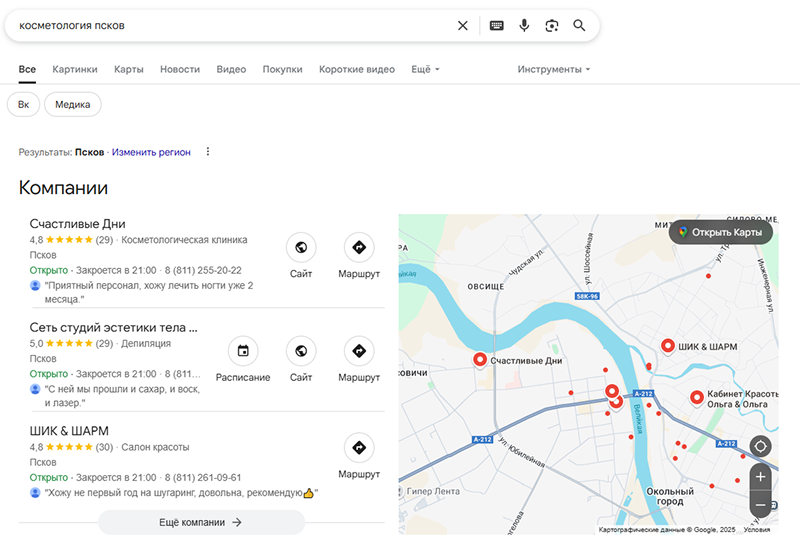The height and width of the screenshot is (542, 800).
Task: Switch to the Карты tab
Action: click(129, 69)
